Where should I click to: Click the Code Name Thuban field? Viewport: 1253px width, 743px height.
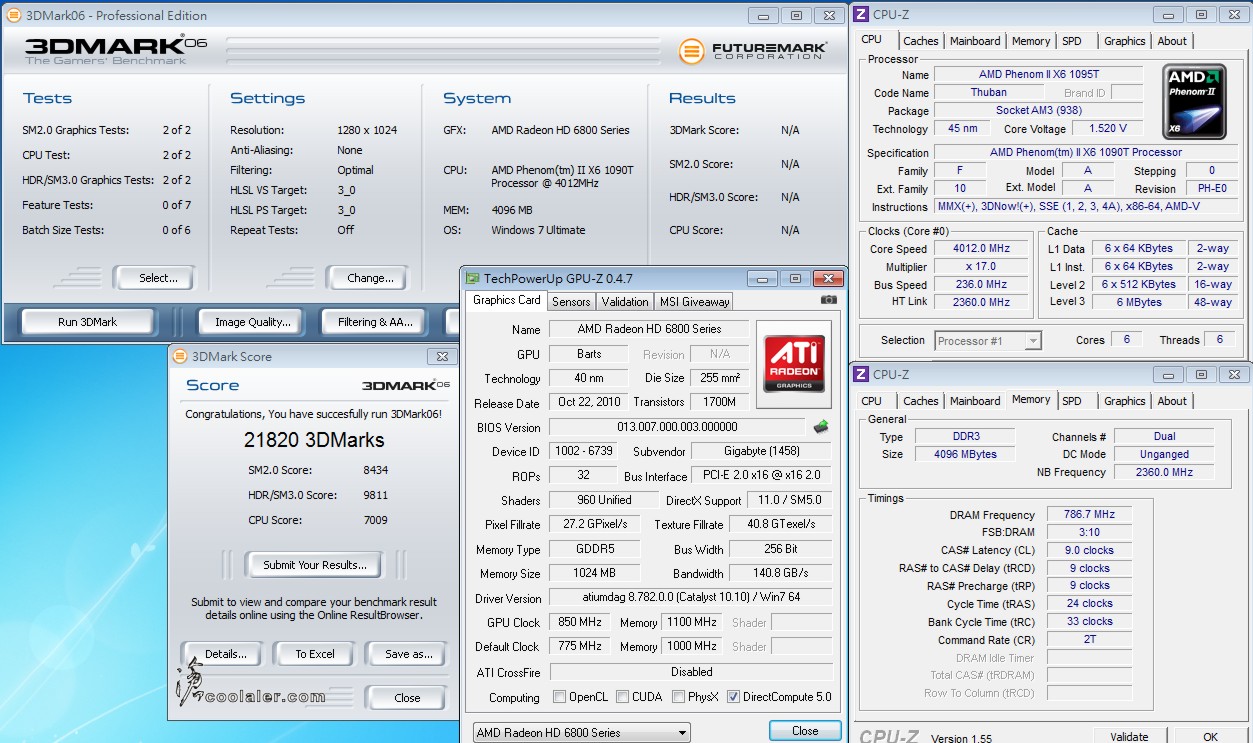[x=988, y=92]
